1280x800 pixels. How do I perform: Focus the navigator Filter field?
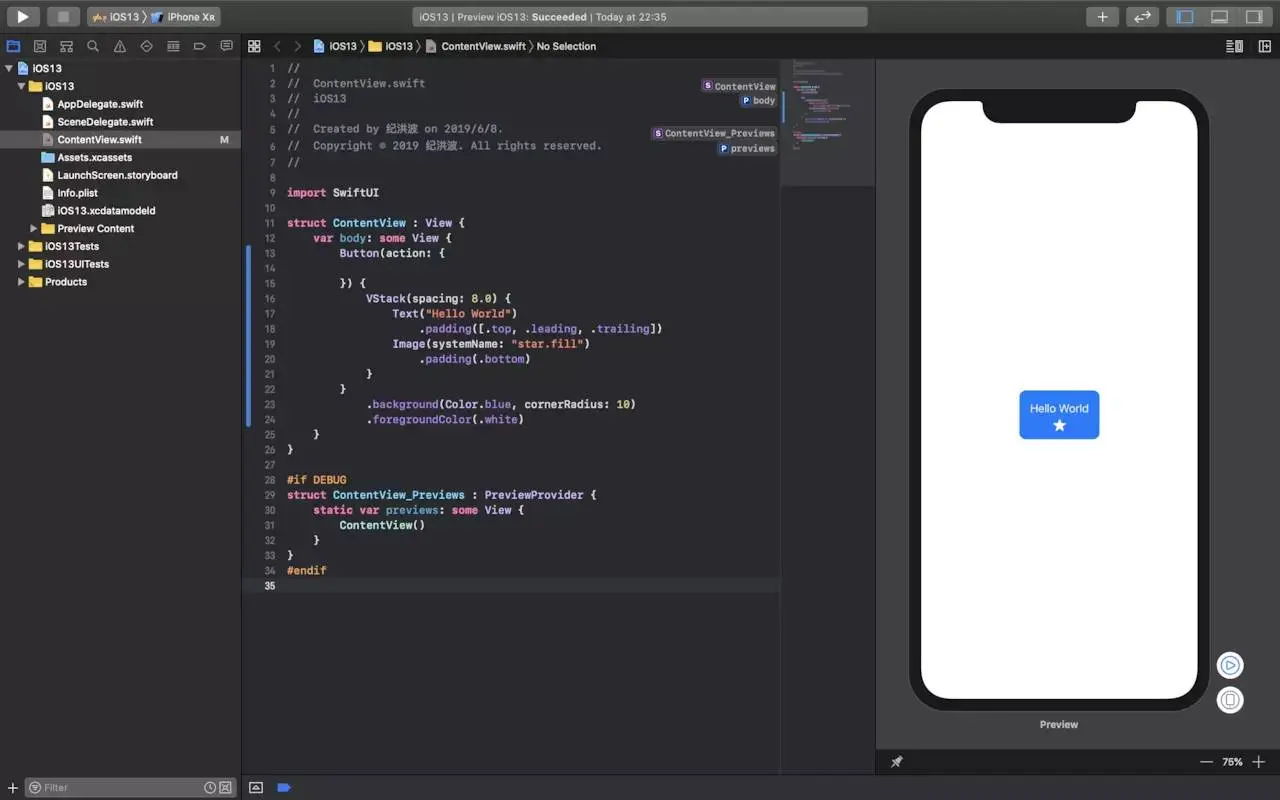point(130,788)
